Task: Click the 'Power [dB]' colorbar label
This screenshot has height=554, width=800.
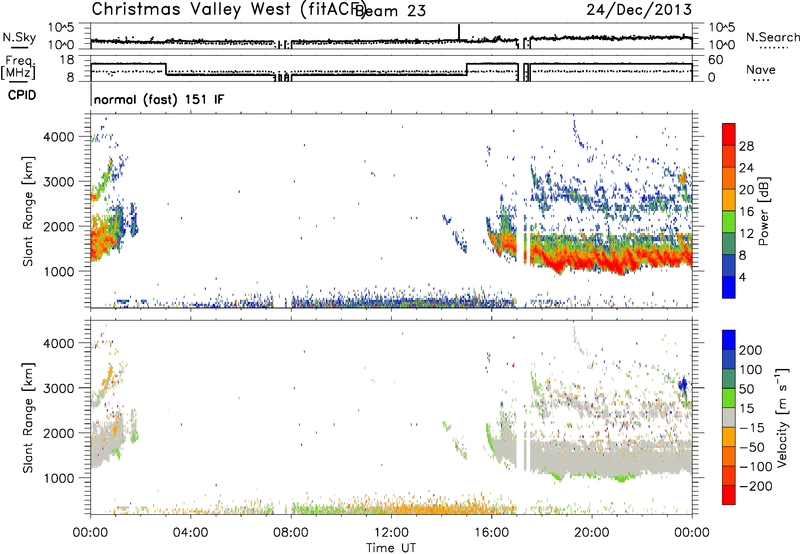Action: coord(763,211)
